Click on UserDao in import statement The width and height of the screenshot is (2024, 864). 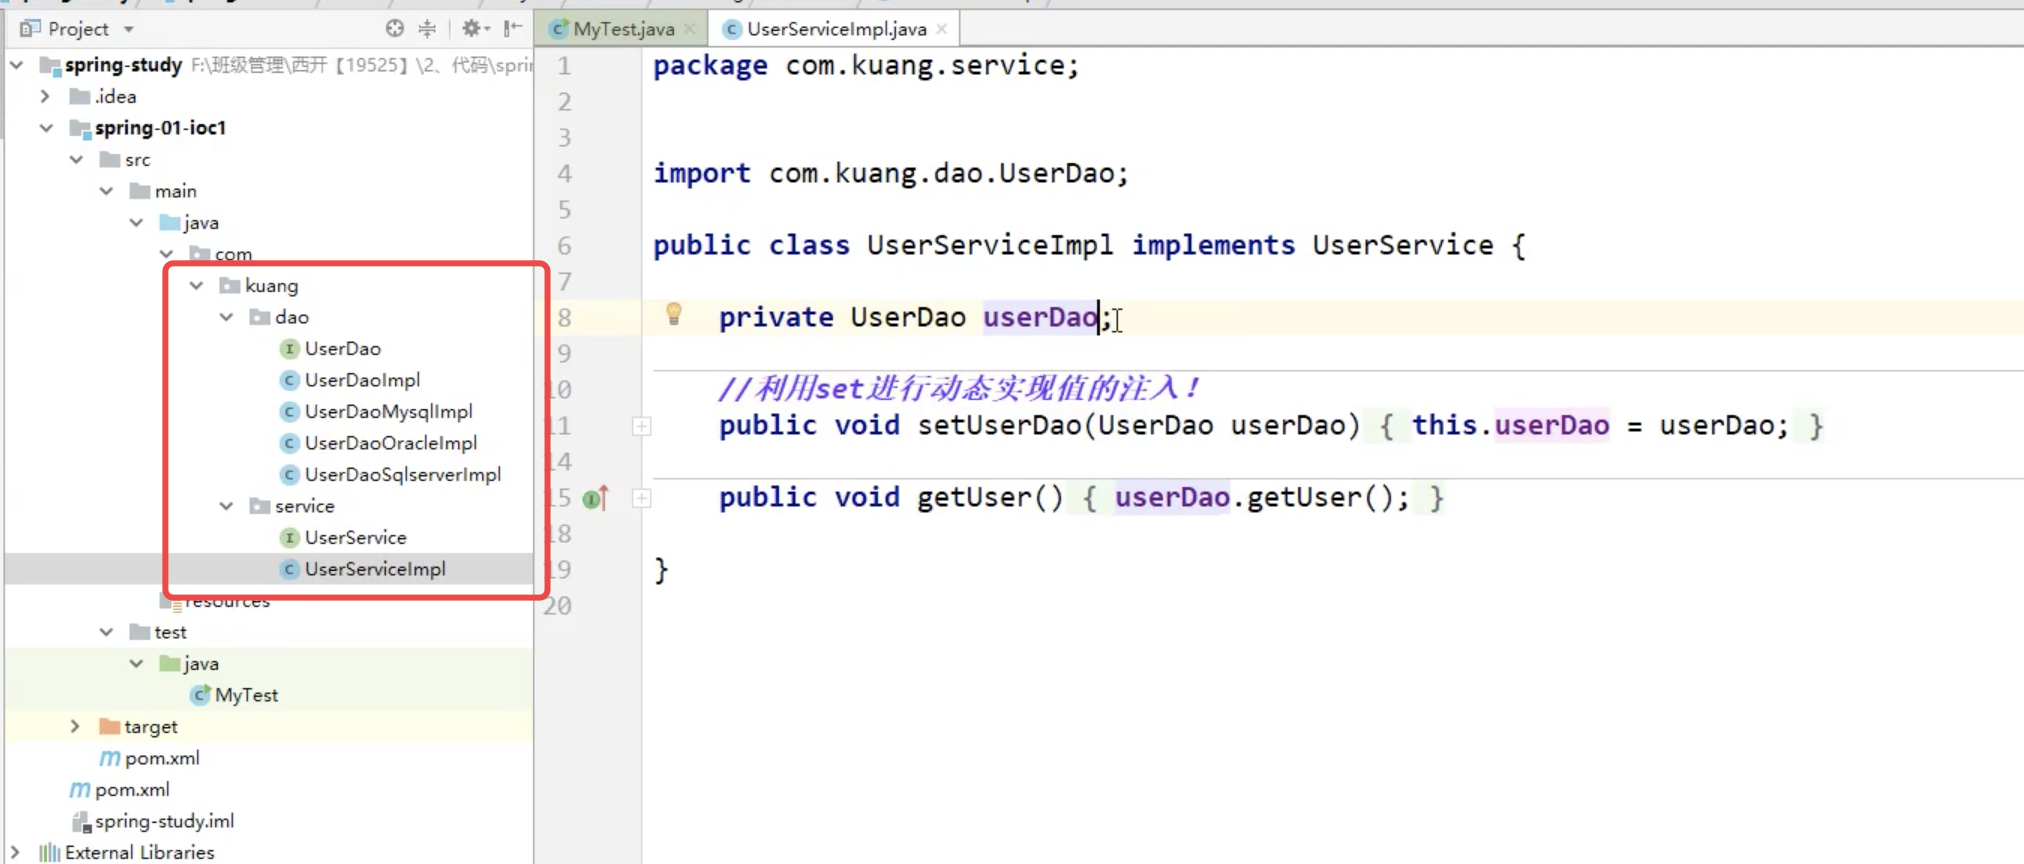click(1056, 173)
